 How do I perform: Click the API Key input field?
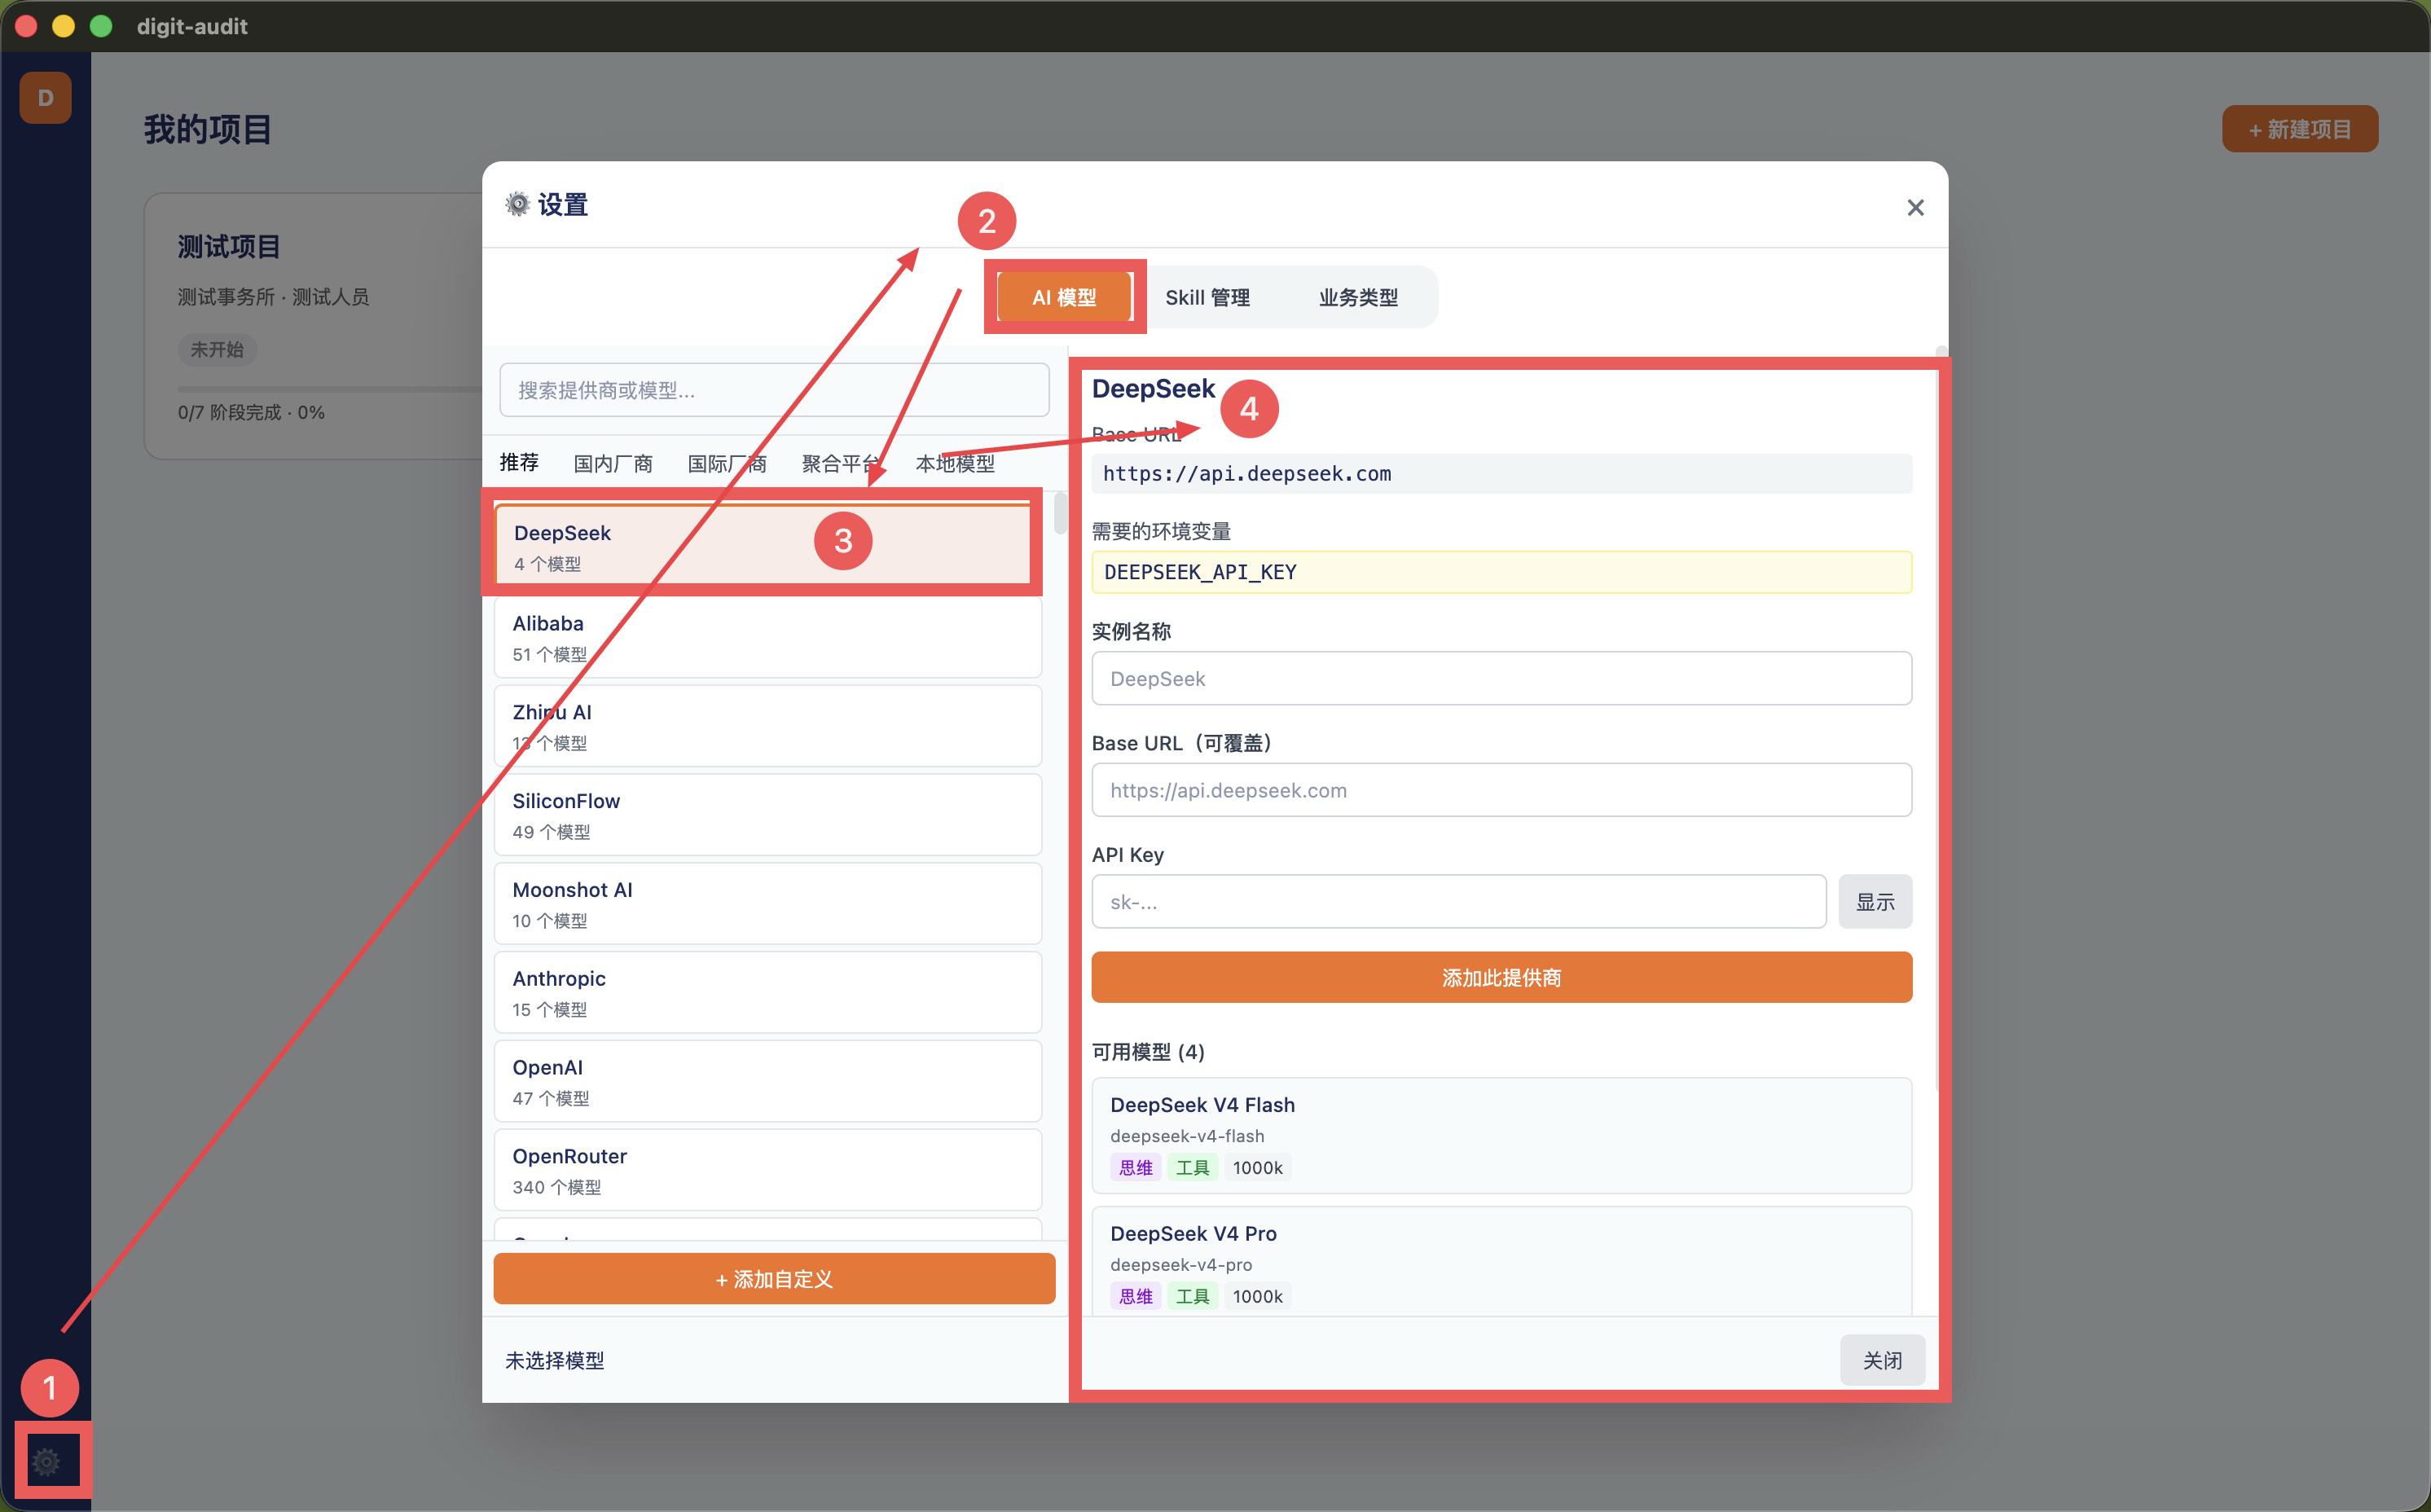pos(1458,902)
